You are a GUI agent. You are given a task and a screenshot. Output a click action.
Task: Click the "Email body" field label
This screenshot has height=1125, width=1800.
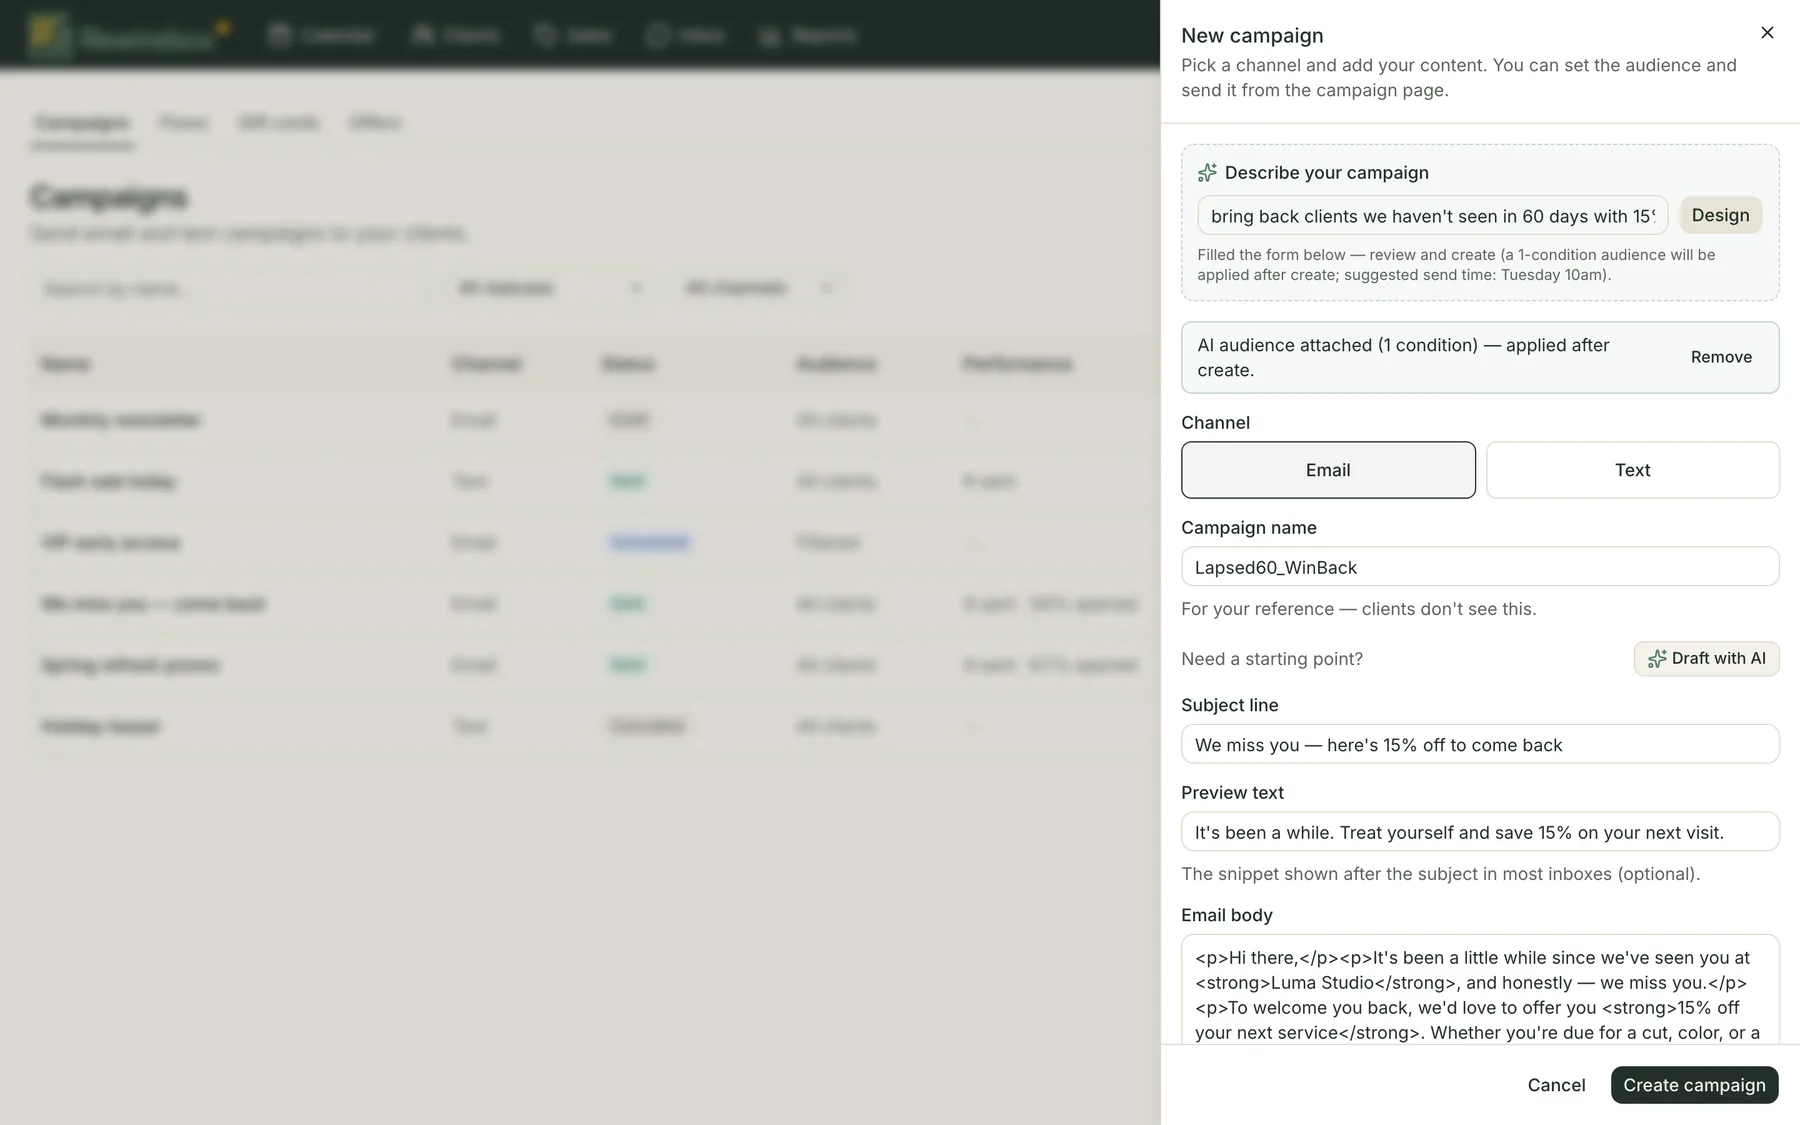(x=1226, y=915)
